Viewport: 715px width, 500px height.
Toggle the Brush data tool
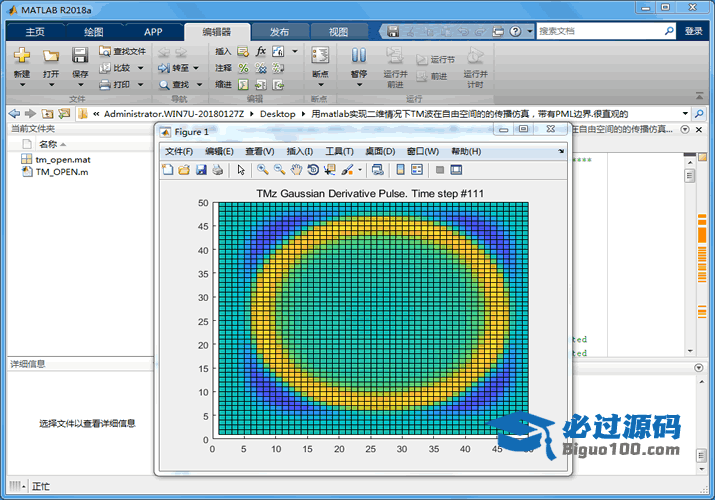(347, 170)
